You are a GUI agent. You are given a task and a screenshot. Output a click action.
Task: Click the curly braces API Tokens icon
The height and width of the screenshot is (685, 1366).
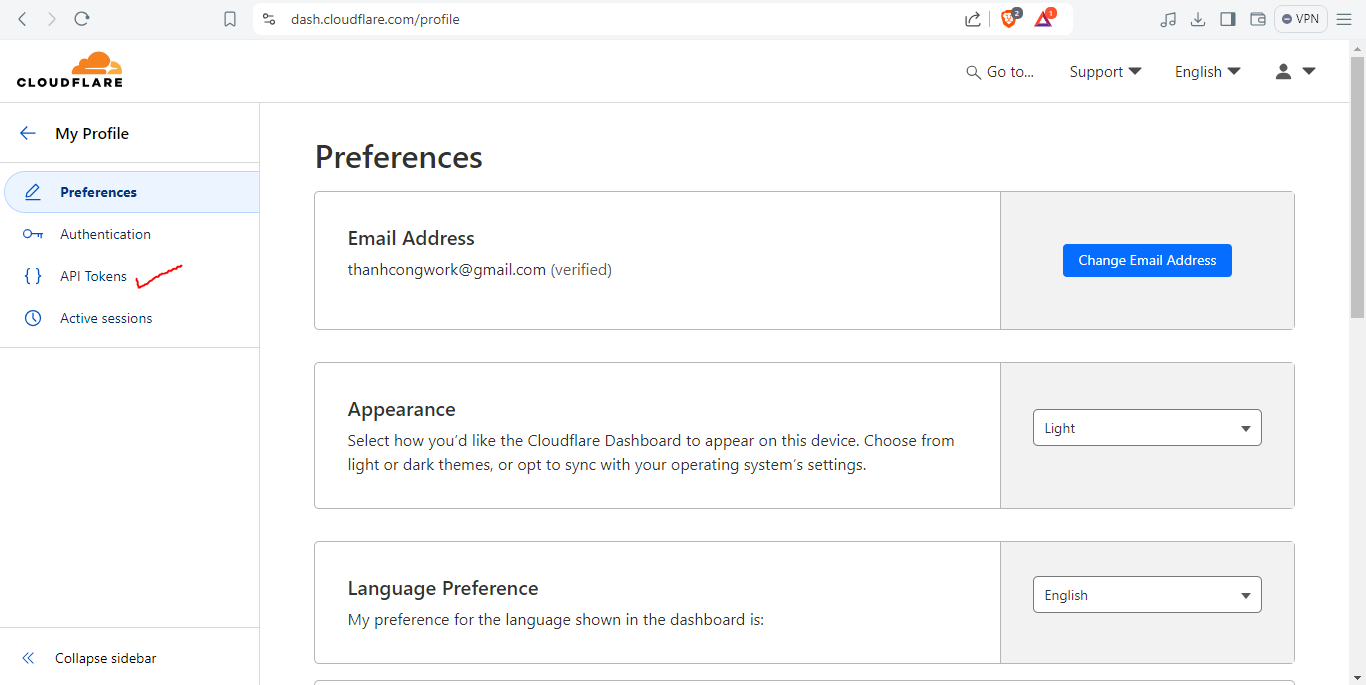(x=33, y=276)
